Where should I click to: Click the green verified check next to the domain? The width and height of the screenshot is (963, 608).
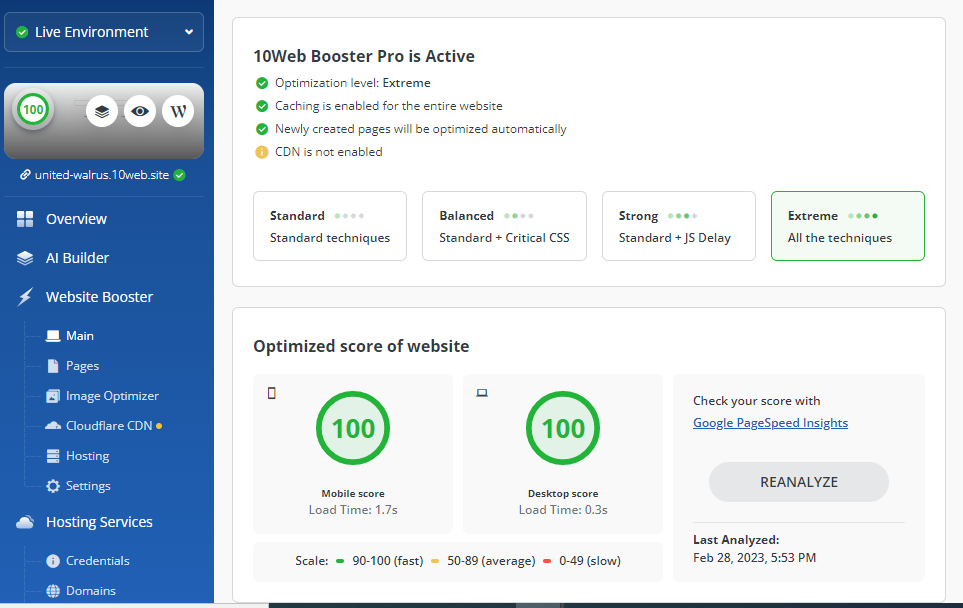click(179, 175)
